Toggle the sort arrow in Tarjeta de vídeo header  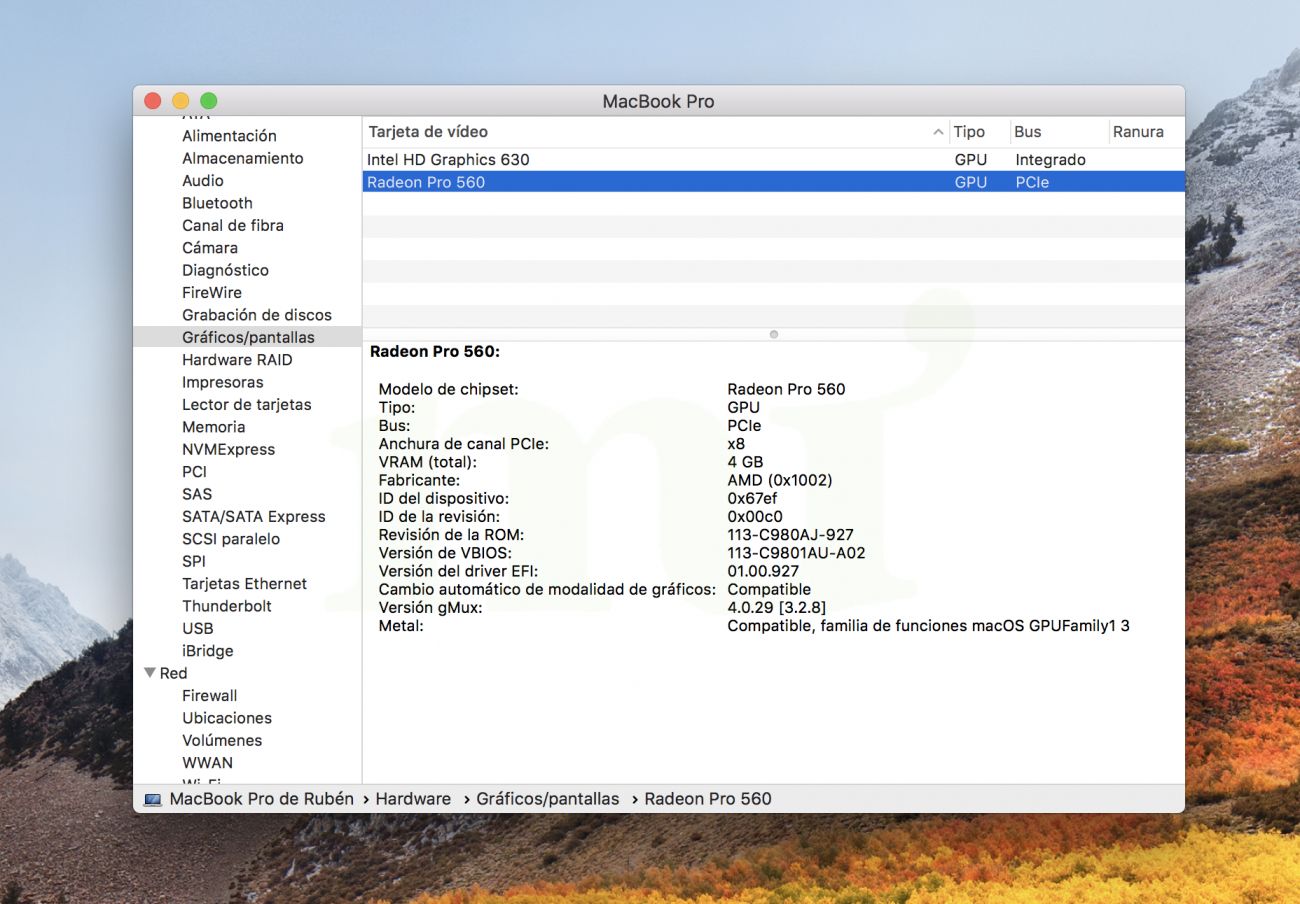pyautogui.click(x=938, y=132)
